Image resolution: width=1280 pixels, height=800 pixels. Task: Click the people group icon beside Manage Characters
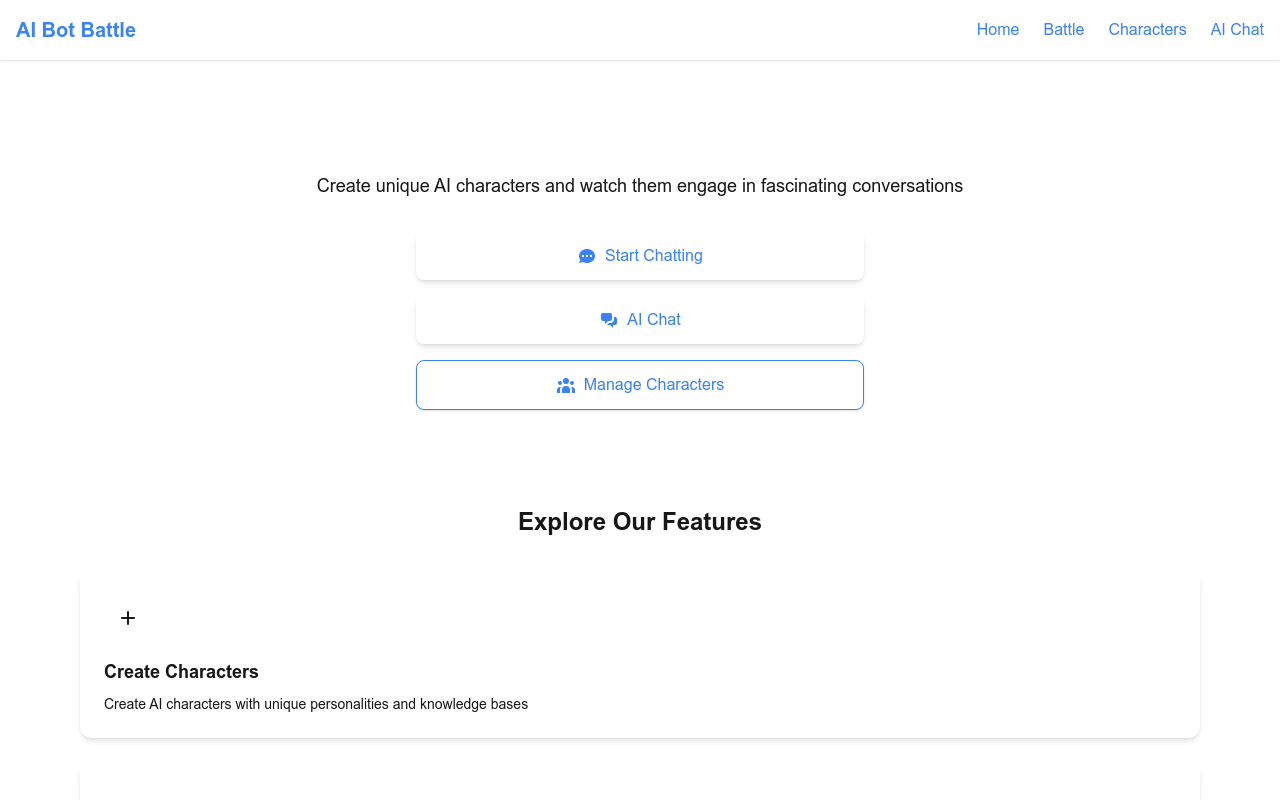click(x=566, y=385)
